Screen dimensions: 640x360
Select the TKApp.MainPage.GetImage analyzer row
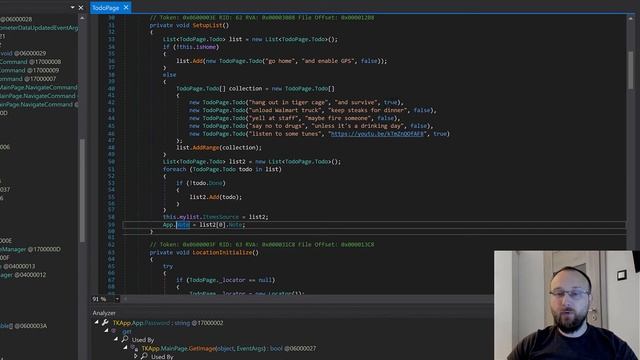coord(229,349)
